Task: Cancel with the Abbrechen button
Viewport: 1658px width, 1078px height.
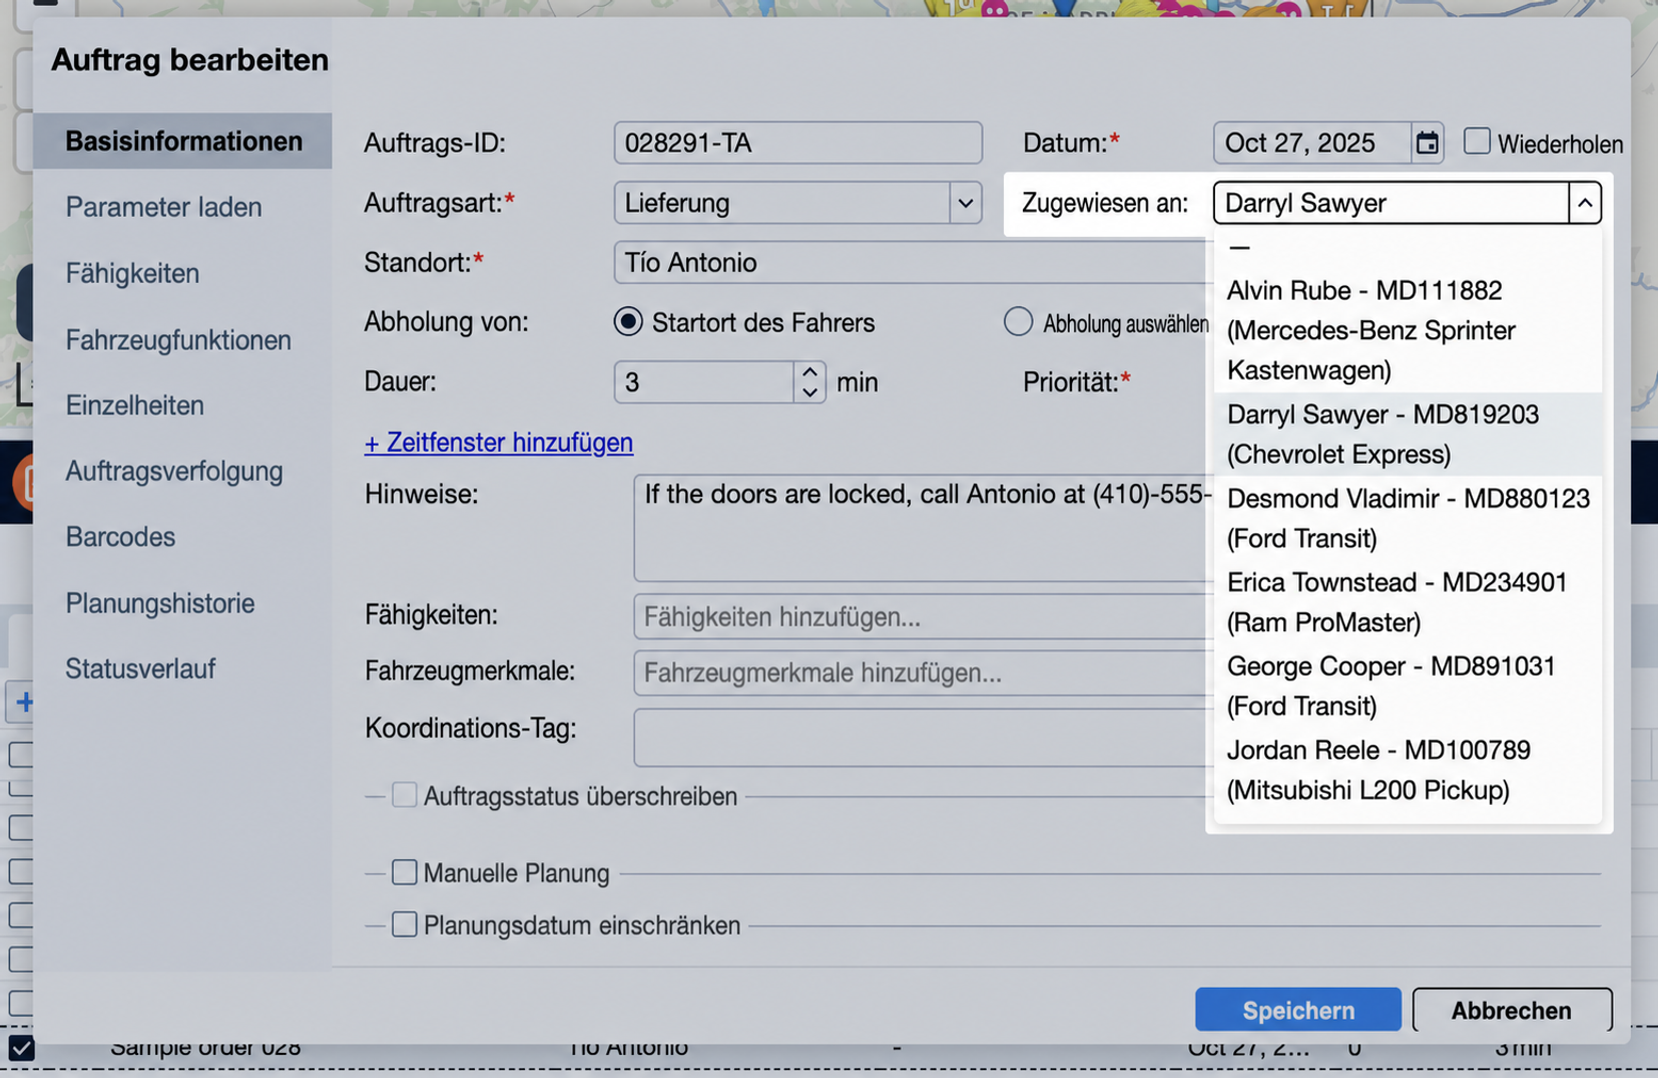Action: click(1511, 1010)
